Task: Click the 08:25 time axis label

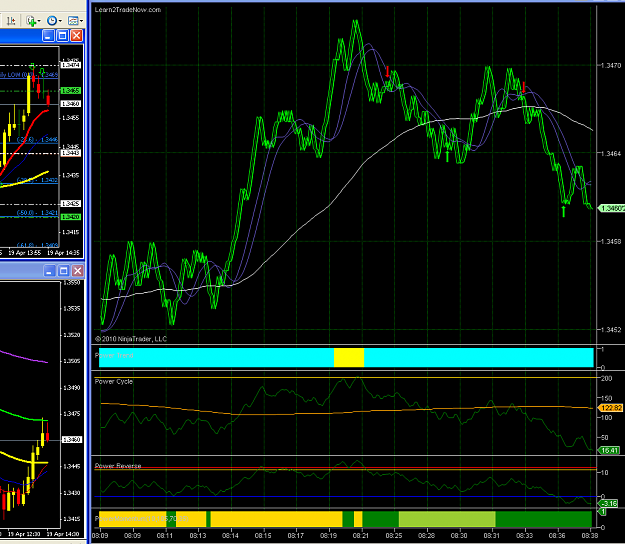Action: click(394, 536)
